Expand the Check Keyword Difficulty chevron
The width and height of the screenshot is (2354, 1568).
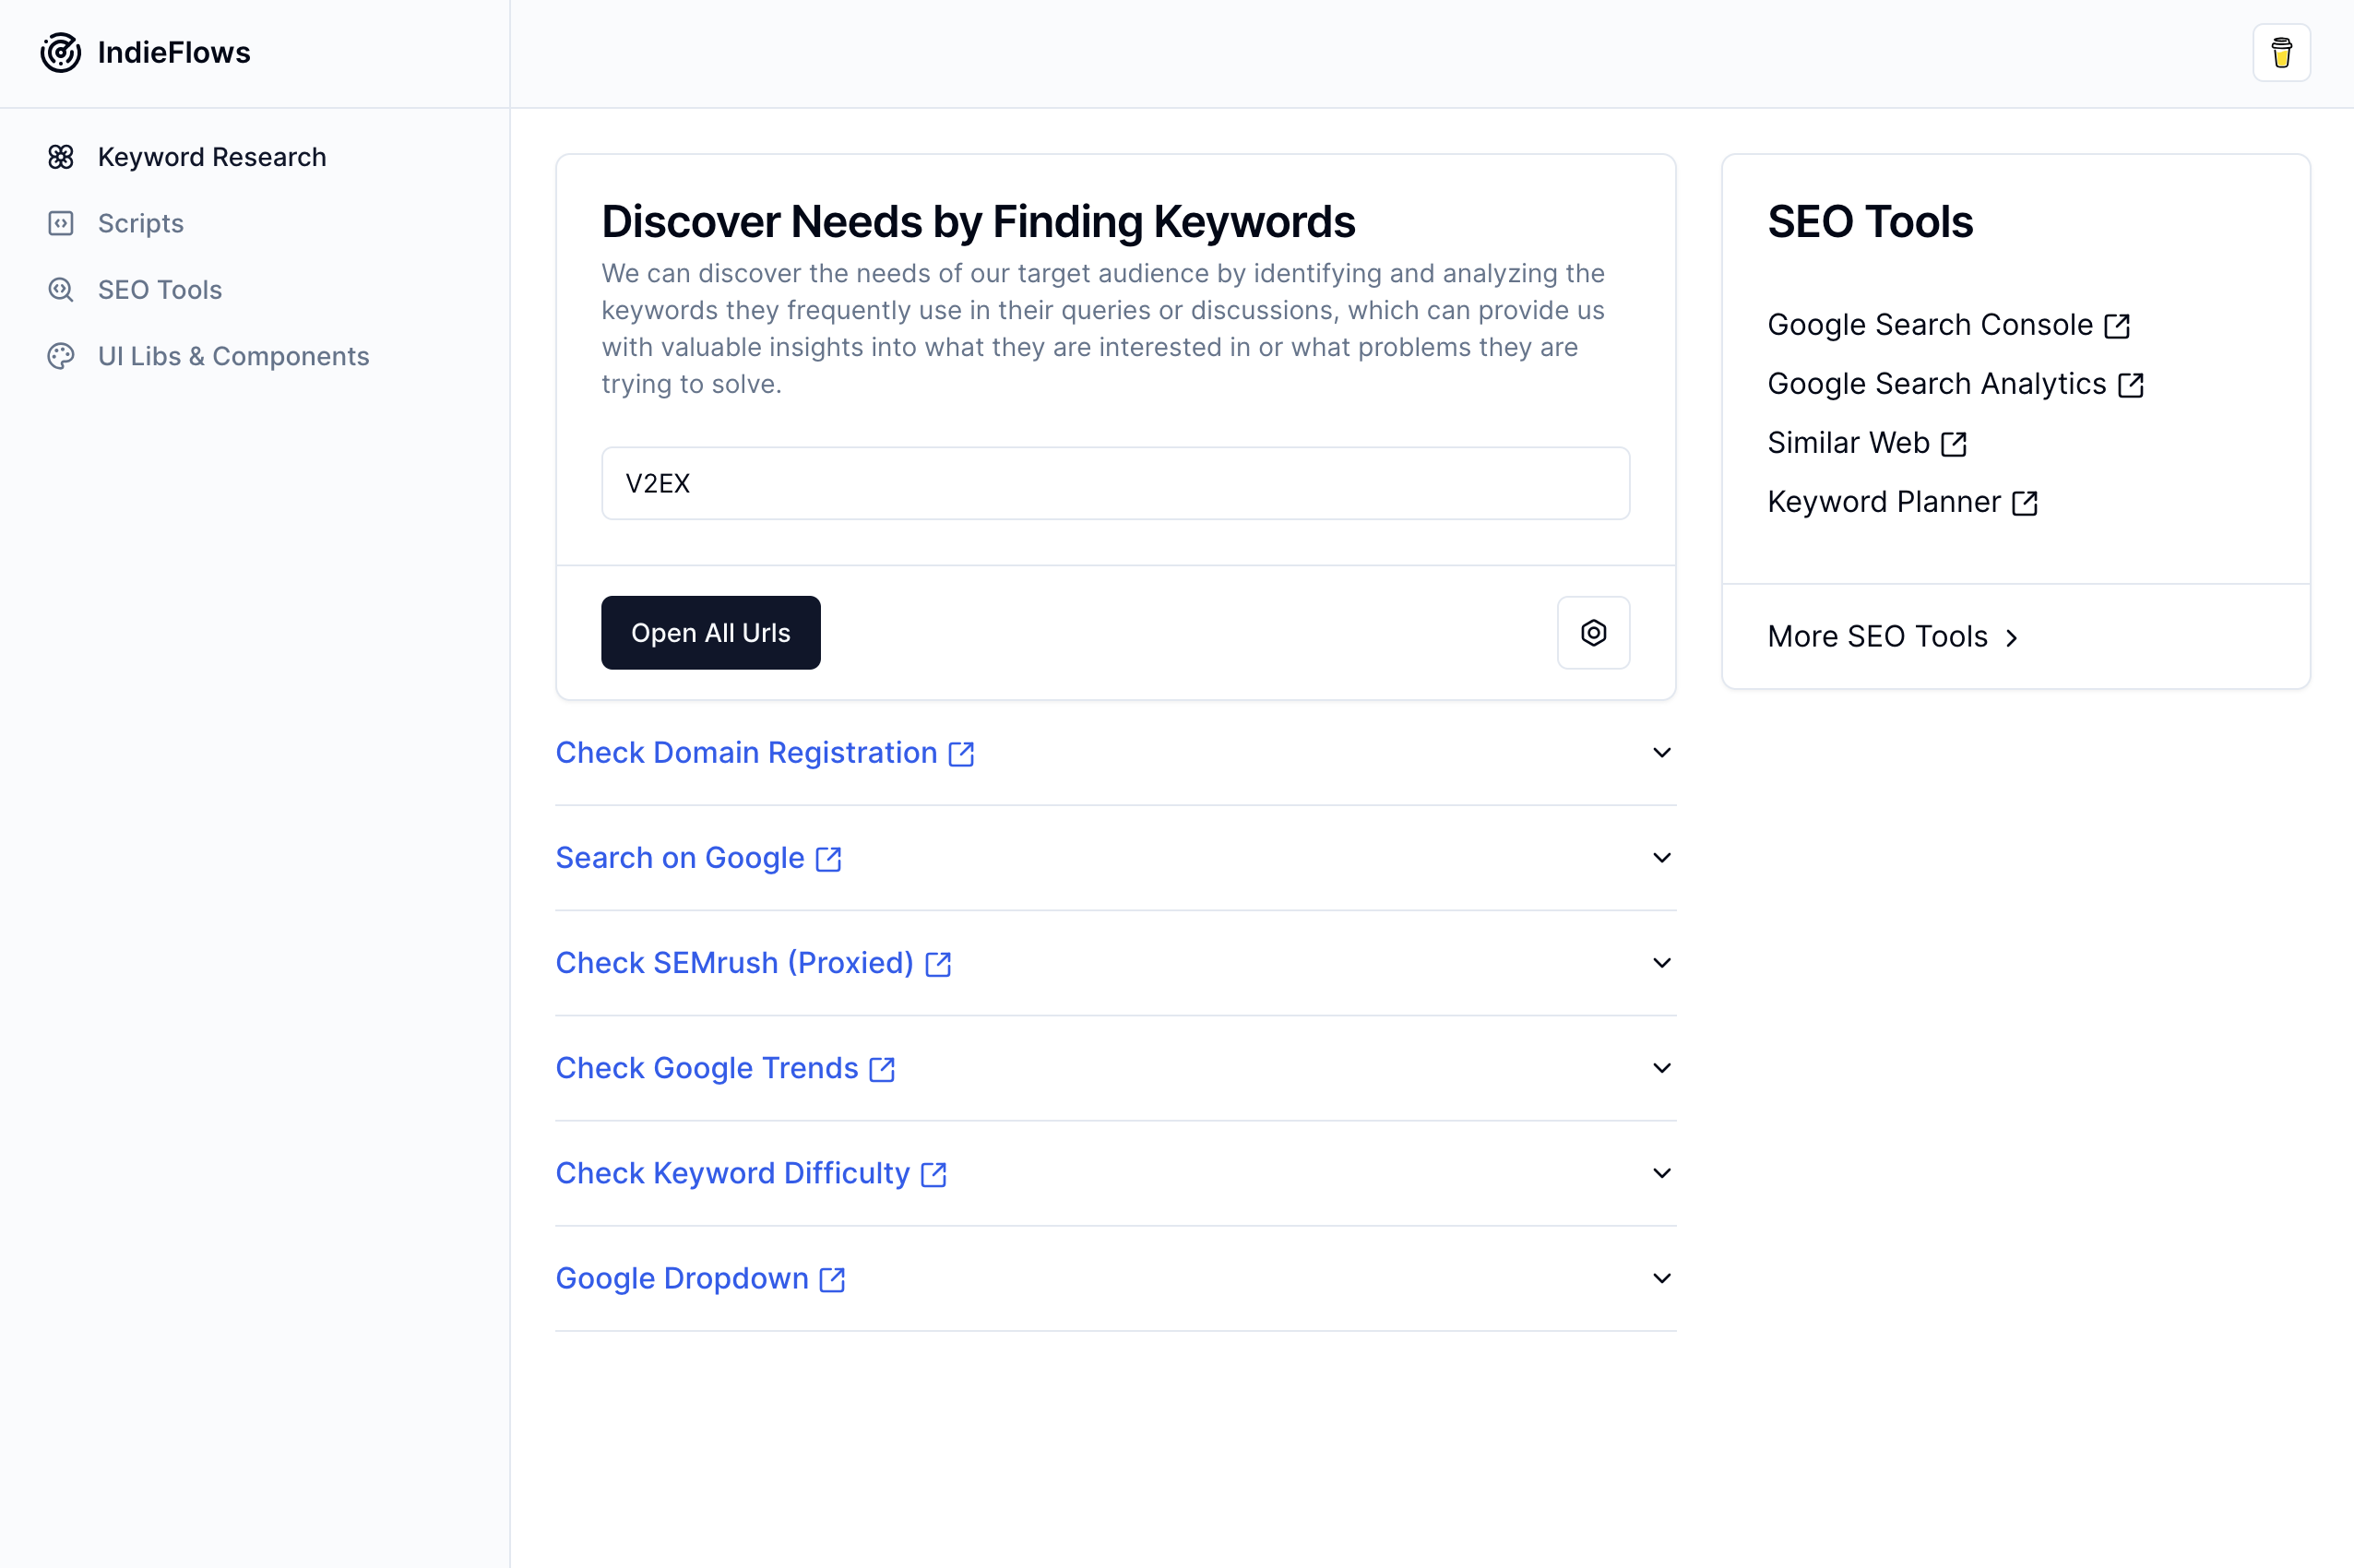[x=1661, y=1173]
